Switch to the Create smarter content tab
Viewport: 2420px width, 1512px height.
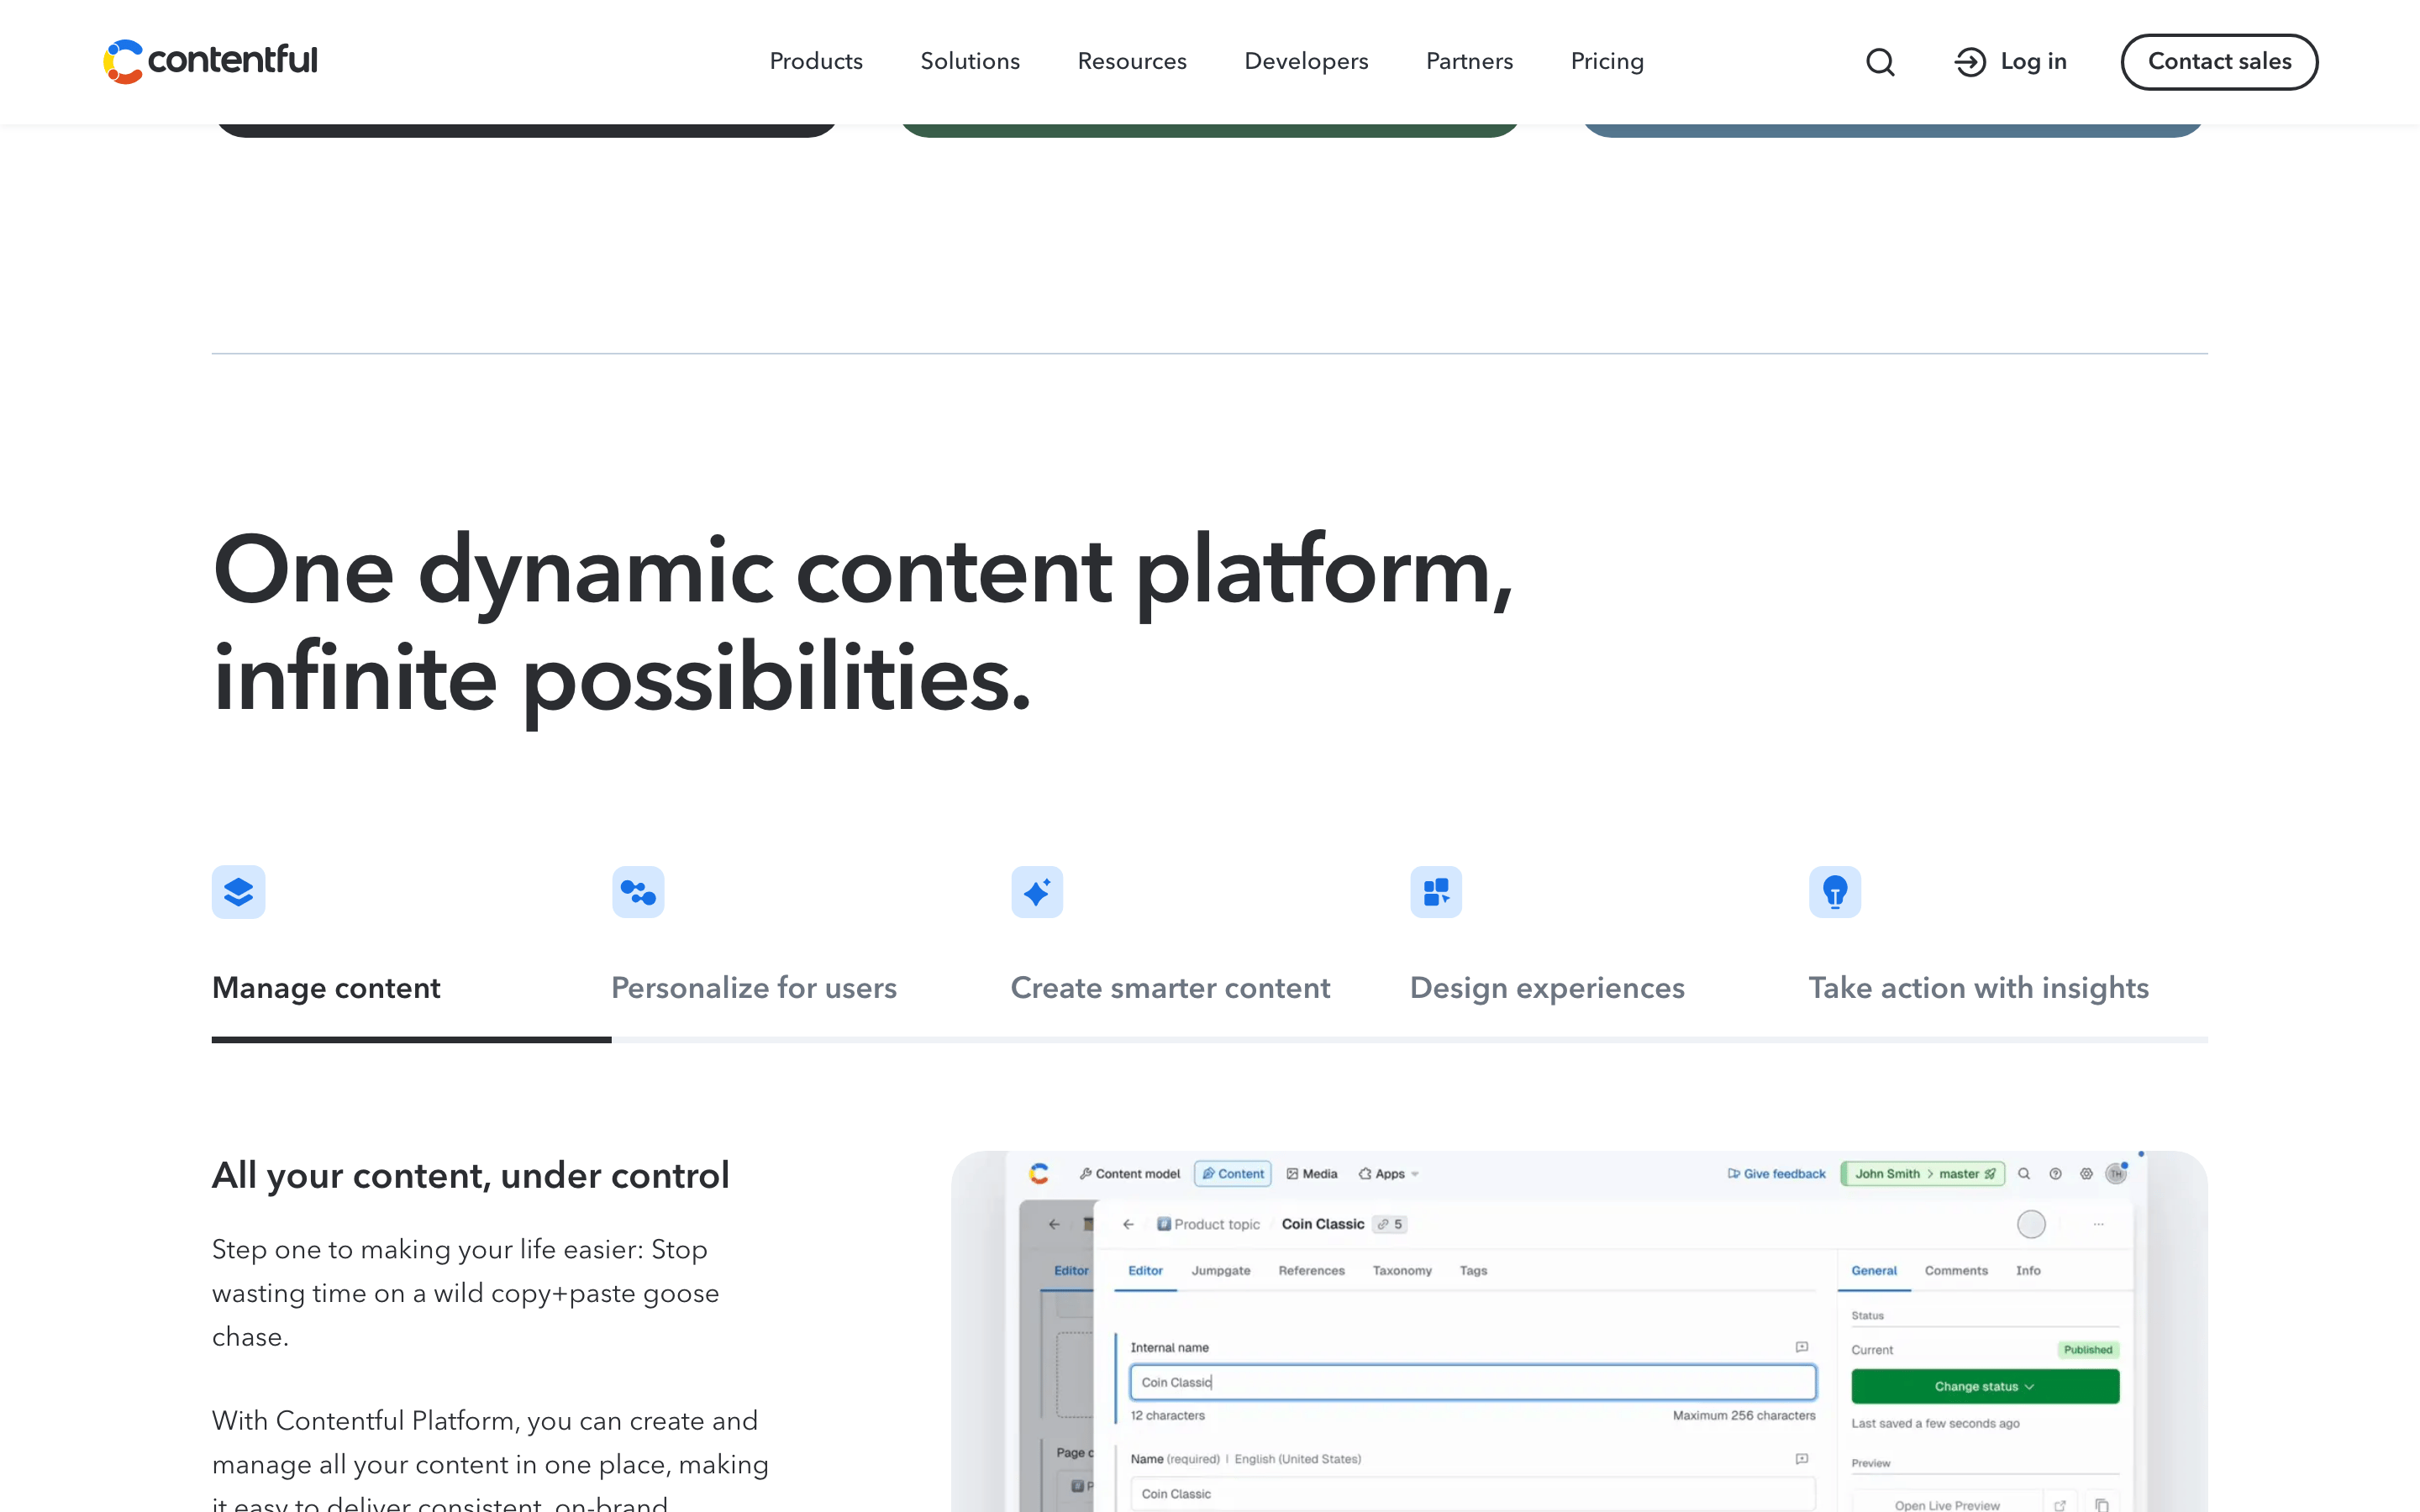click(1170, 988)
